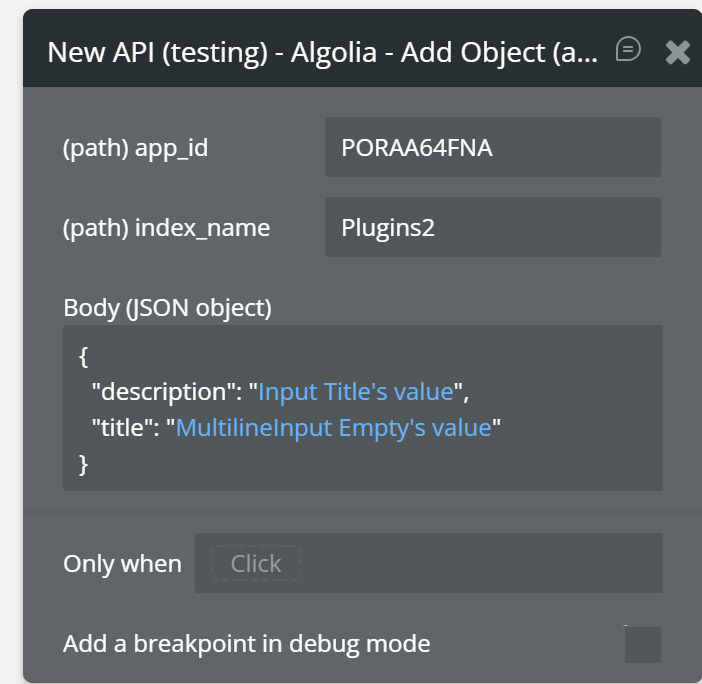Screen dimensions: 702x684
Task: Select the (path) index_name label
Action: coord(166,228)
